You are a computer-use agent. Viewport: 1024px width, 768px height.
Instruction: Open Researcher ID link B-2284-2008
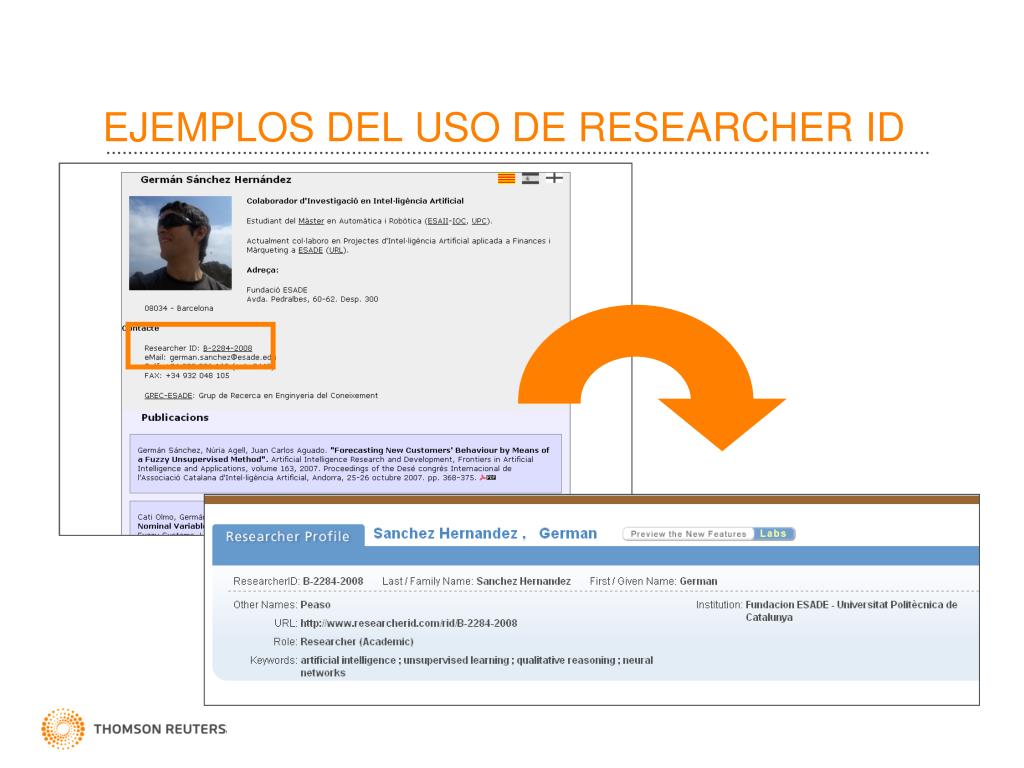[227, 348]
